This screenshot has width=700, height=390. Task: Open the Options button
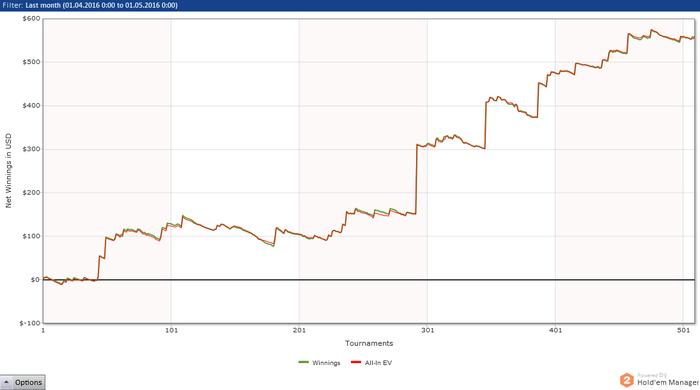click(22, 382)
